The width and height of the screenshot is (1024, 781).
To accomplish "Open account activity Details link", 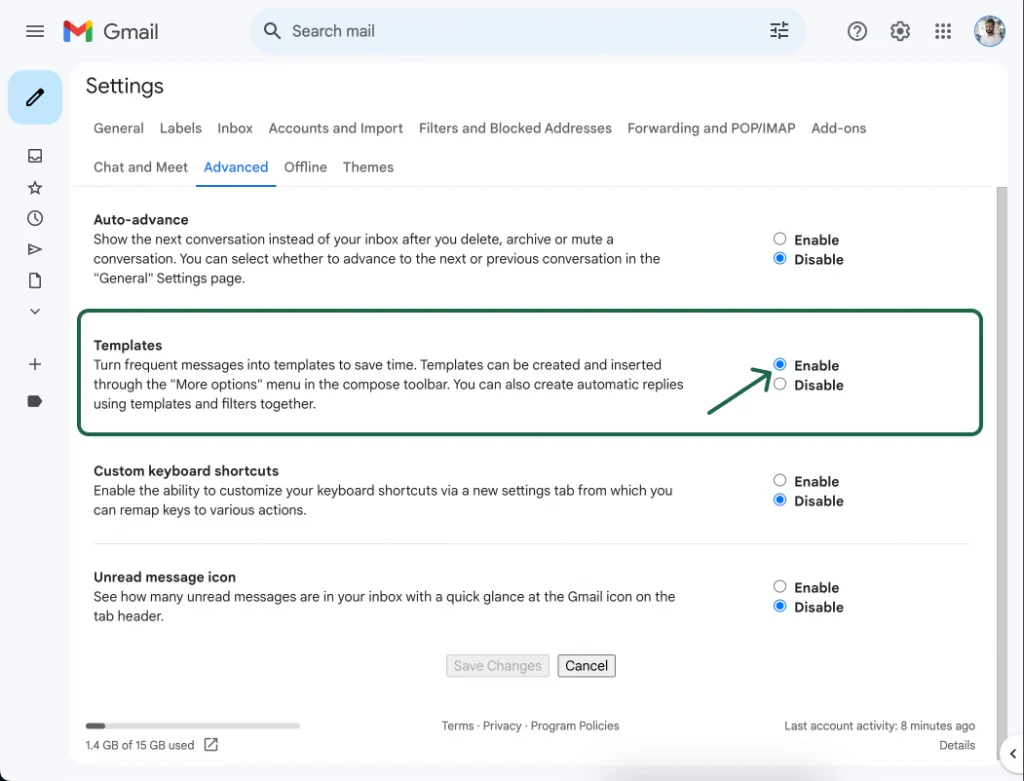I will tap(957, 745).
